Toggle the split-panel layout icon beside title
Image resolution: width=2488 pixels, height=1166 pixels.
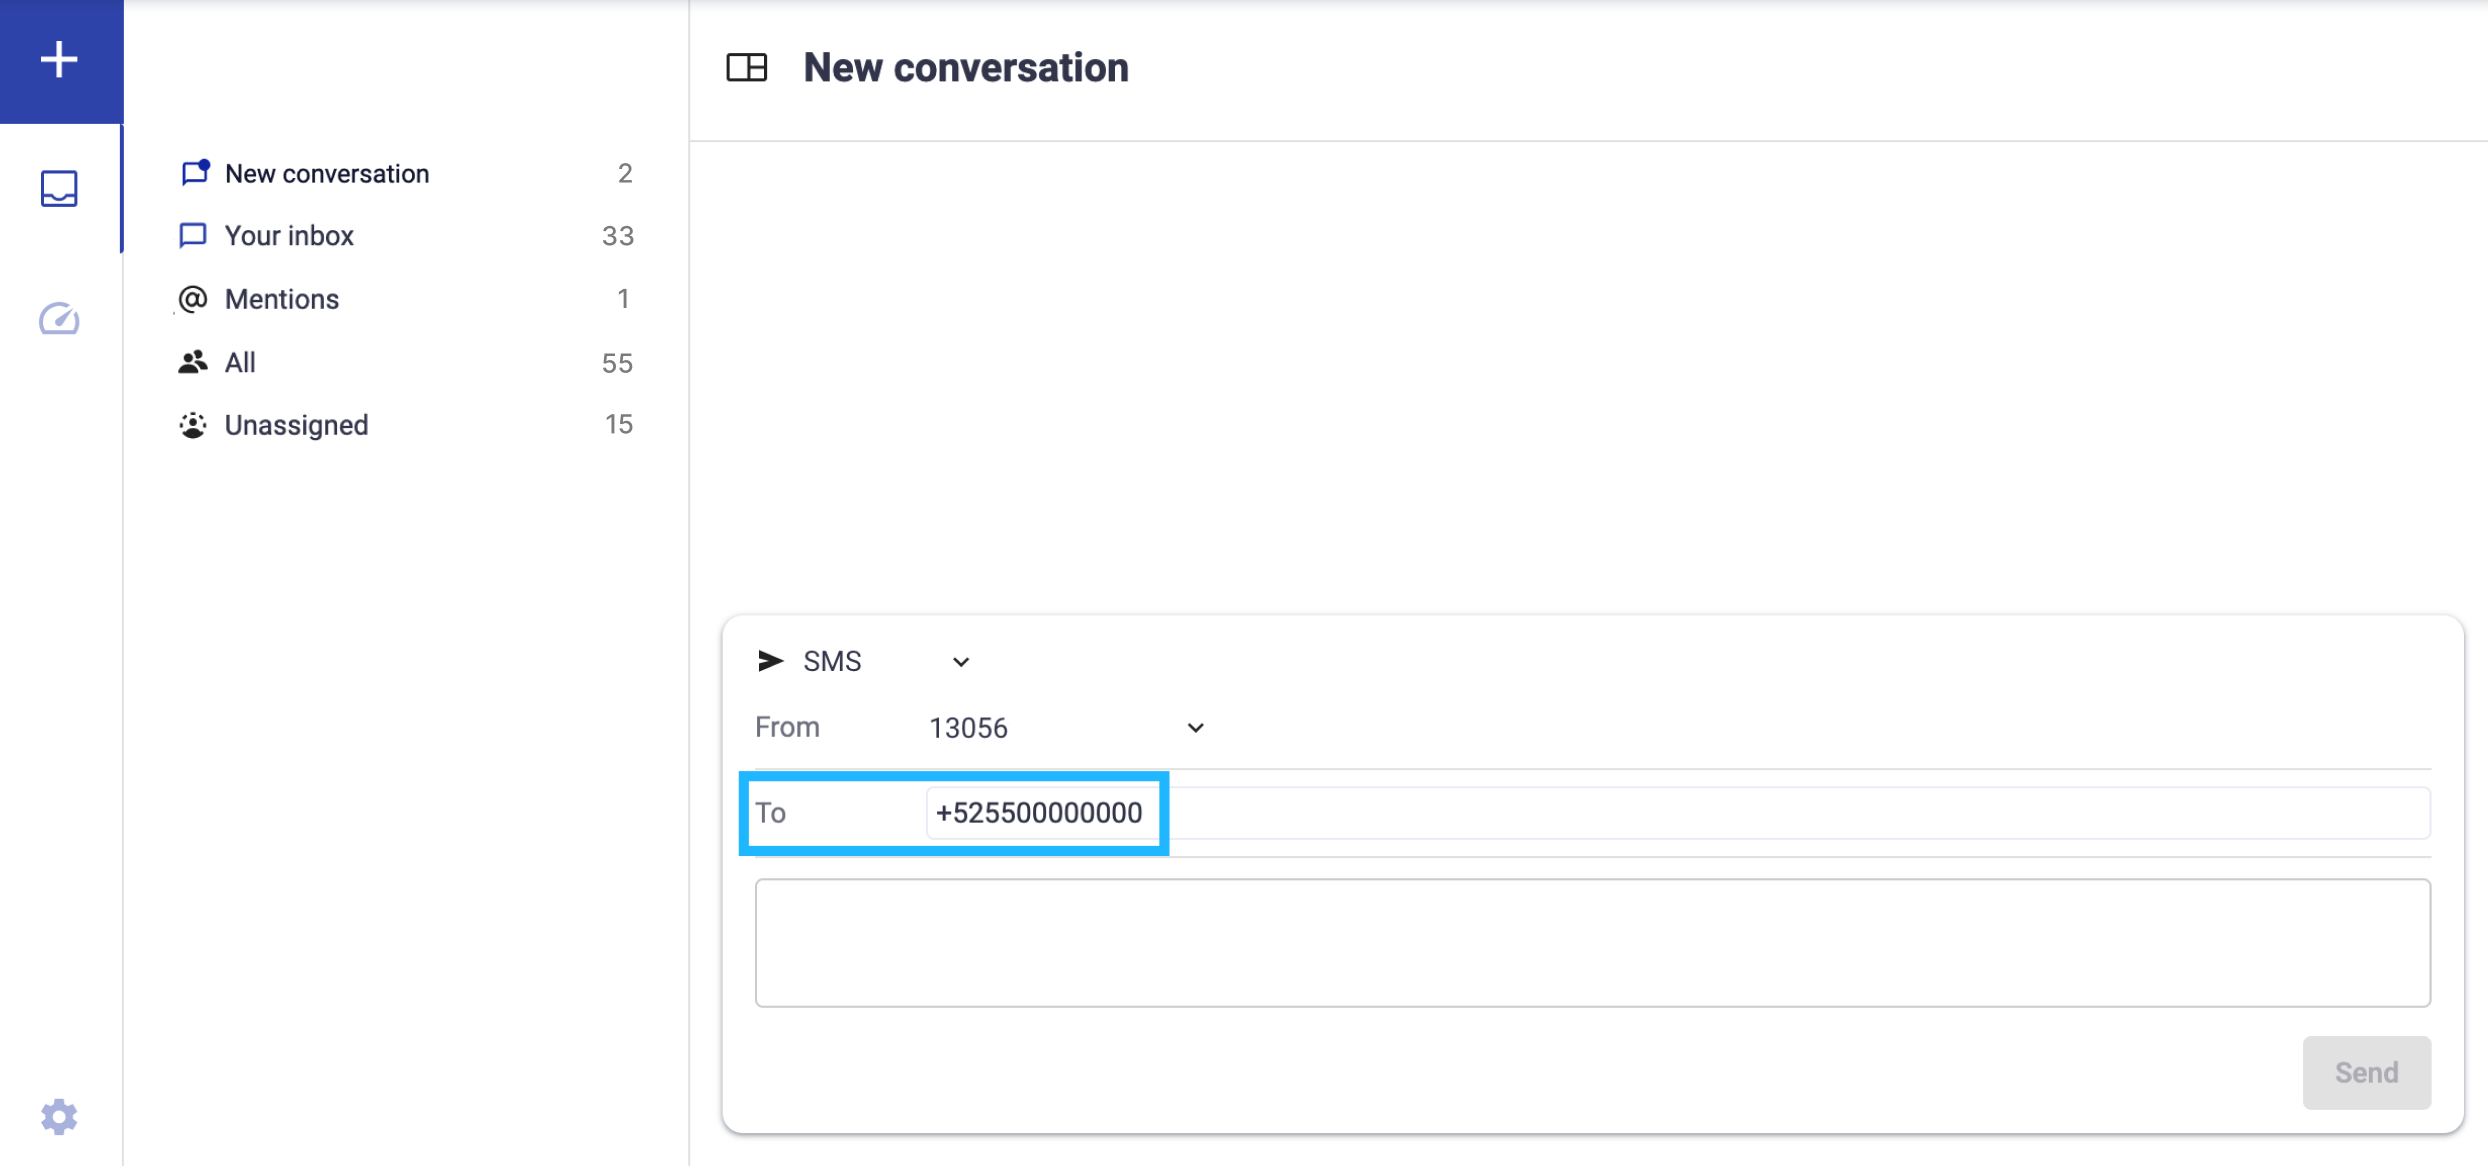pyautogui.click(x=746, y=68)
